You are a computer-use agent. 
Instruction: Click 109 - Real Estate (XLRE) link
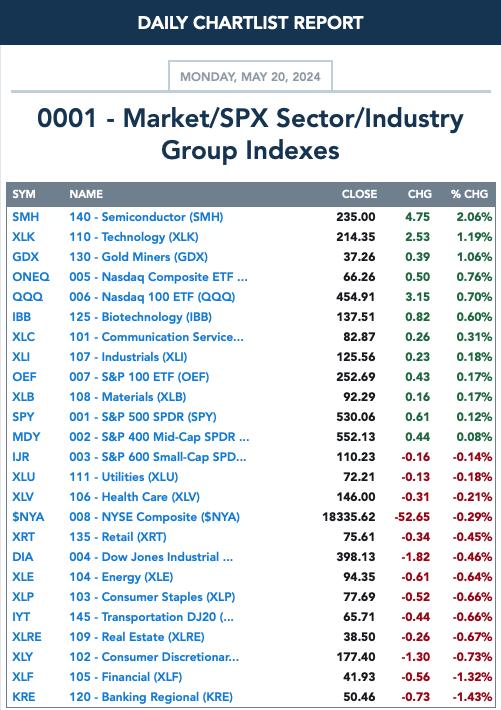coord(137,637)
